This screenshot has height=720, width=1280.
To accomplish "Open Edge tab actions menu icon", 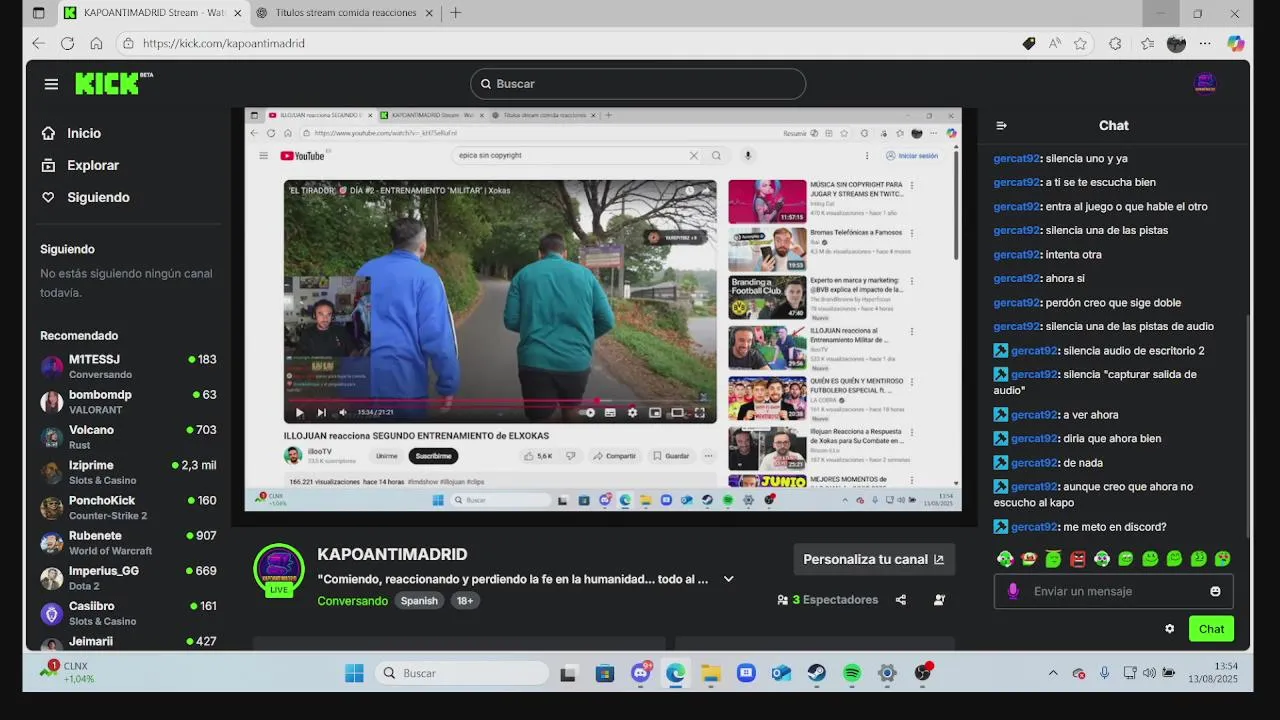I will tap(38, 13).
